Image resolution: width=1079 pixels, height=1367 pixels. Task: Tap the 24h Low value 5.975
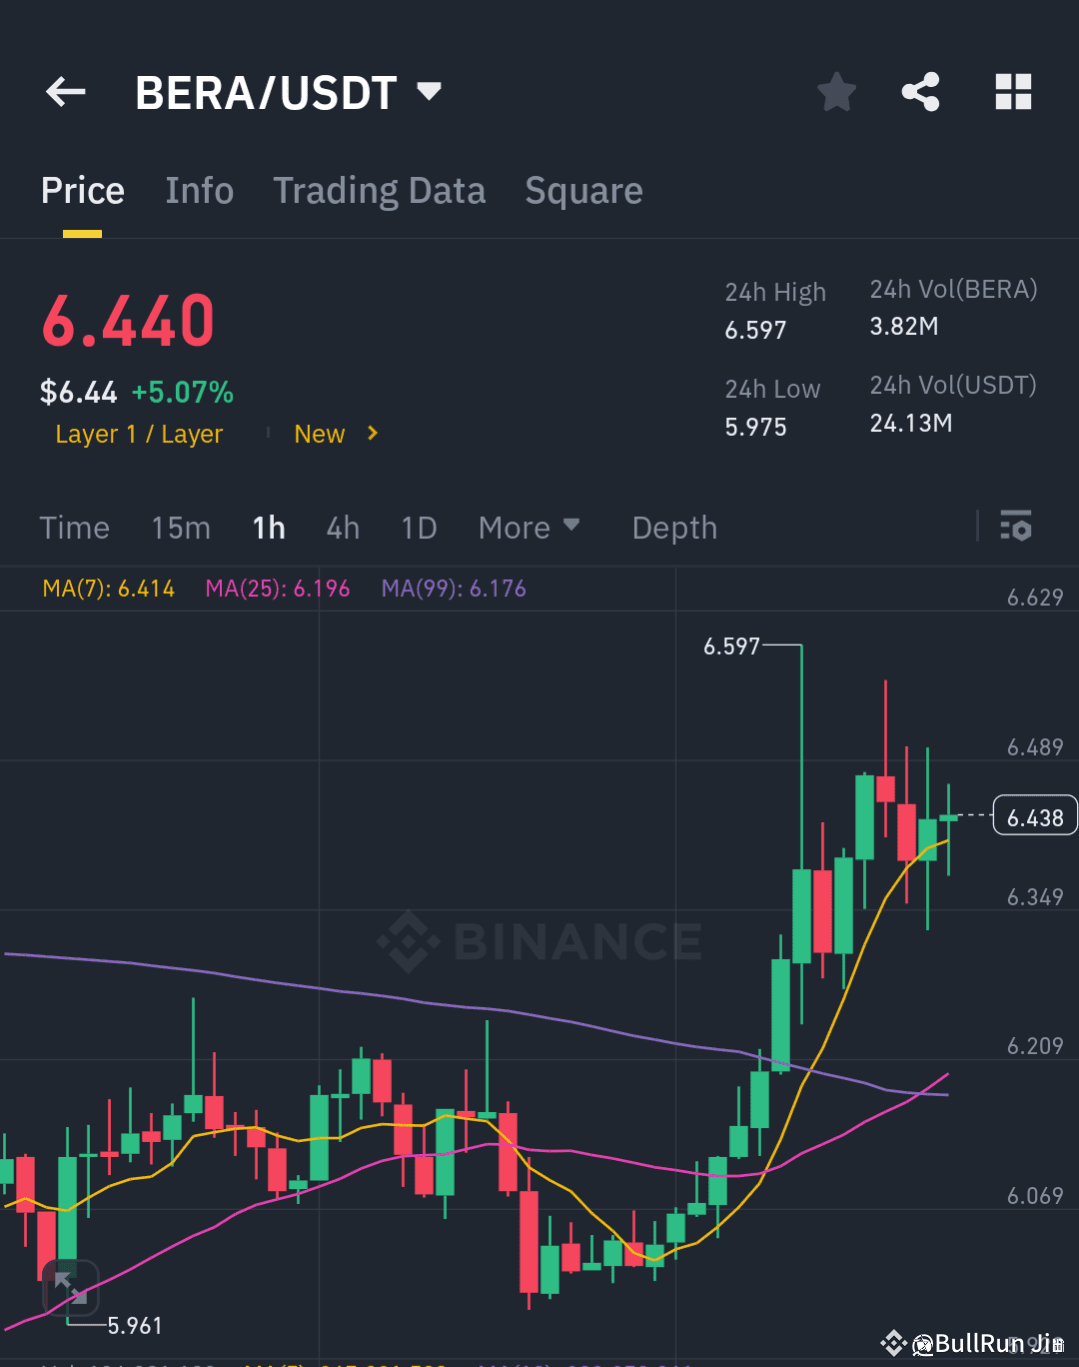click(756, 427)
